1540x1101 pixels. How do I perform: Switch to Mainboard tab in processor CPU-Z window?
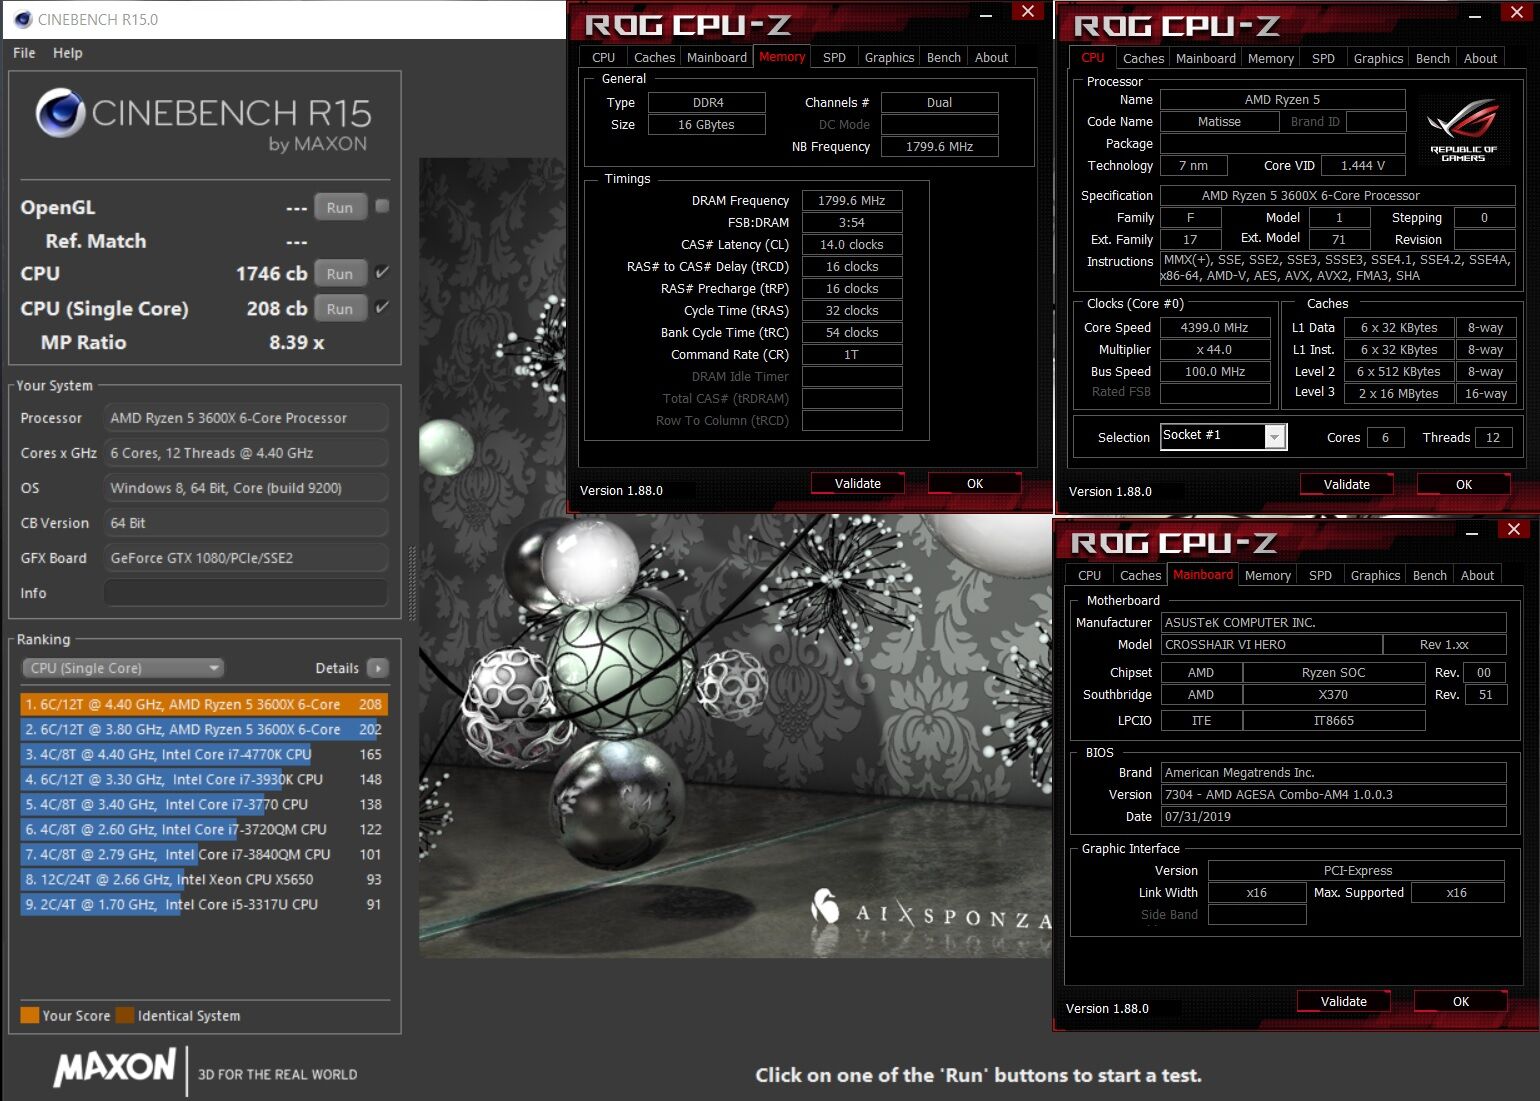1205,58
